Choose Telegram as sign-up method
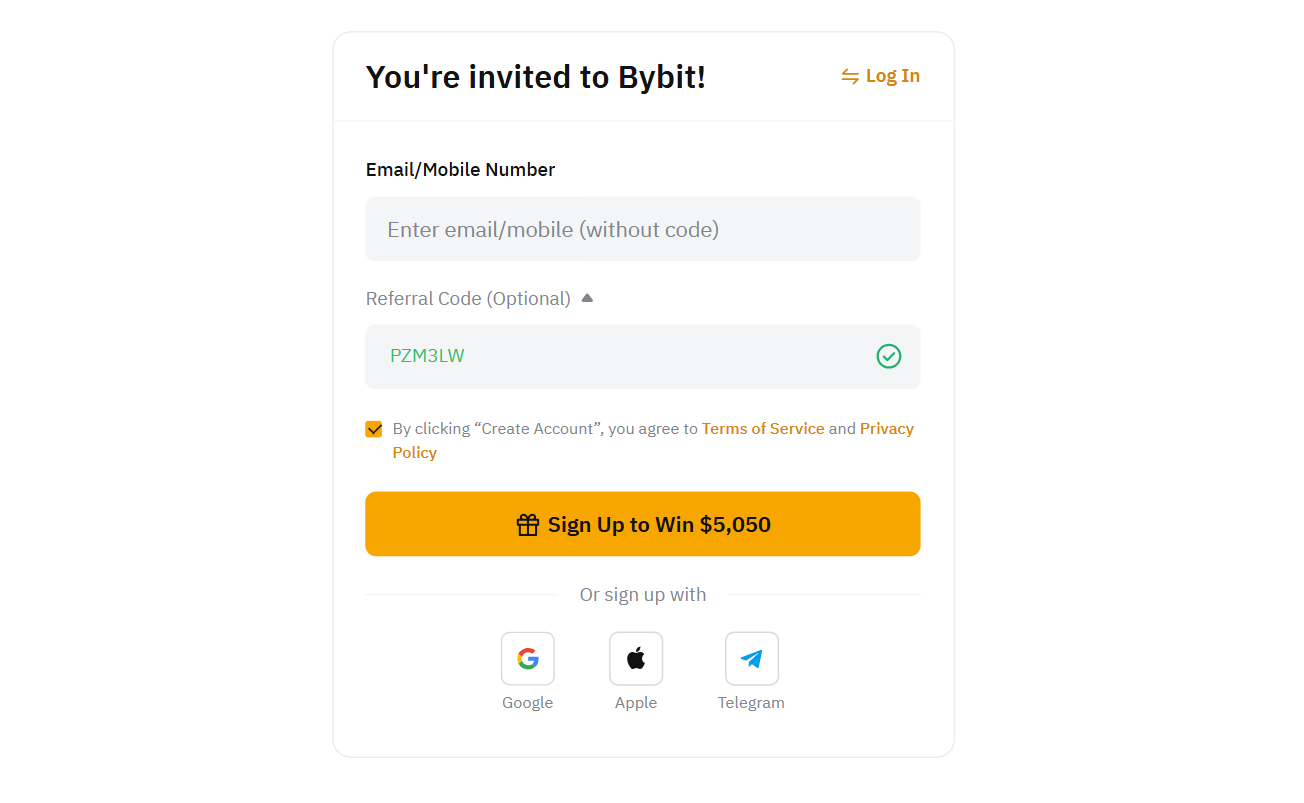This screenshot has width=1304, height=803. pyautogui.click(x=751, y=658)
